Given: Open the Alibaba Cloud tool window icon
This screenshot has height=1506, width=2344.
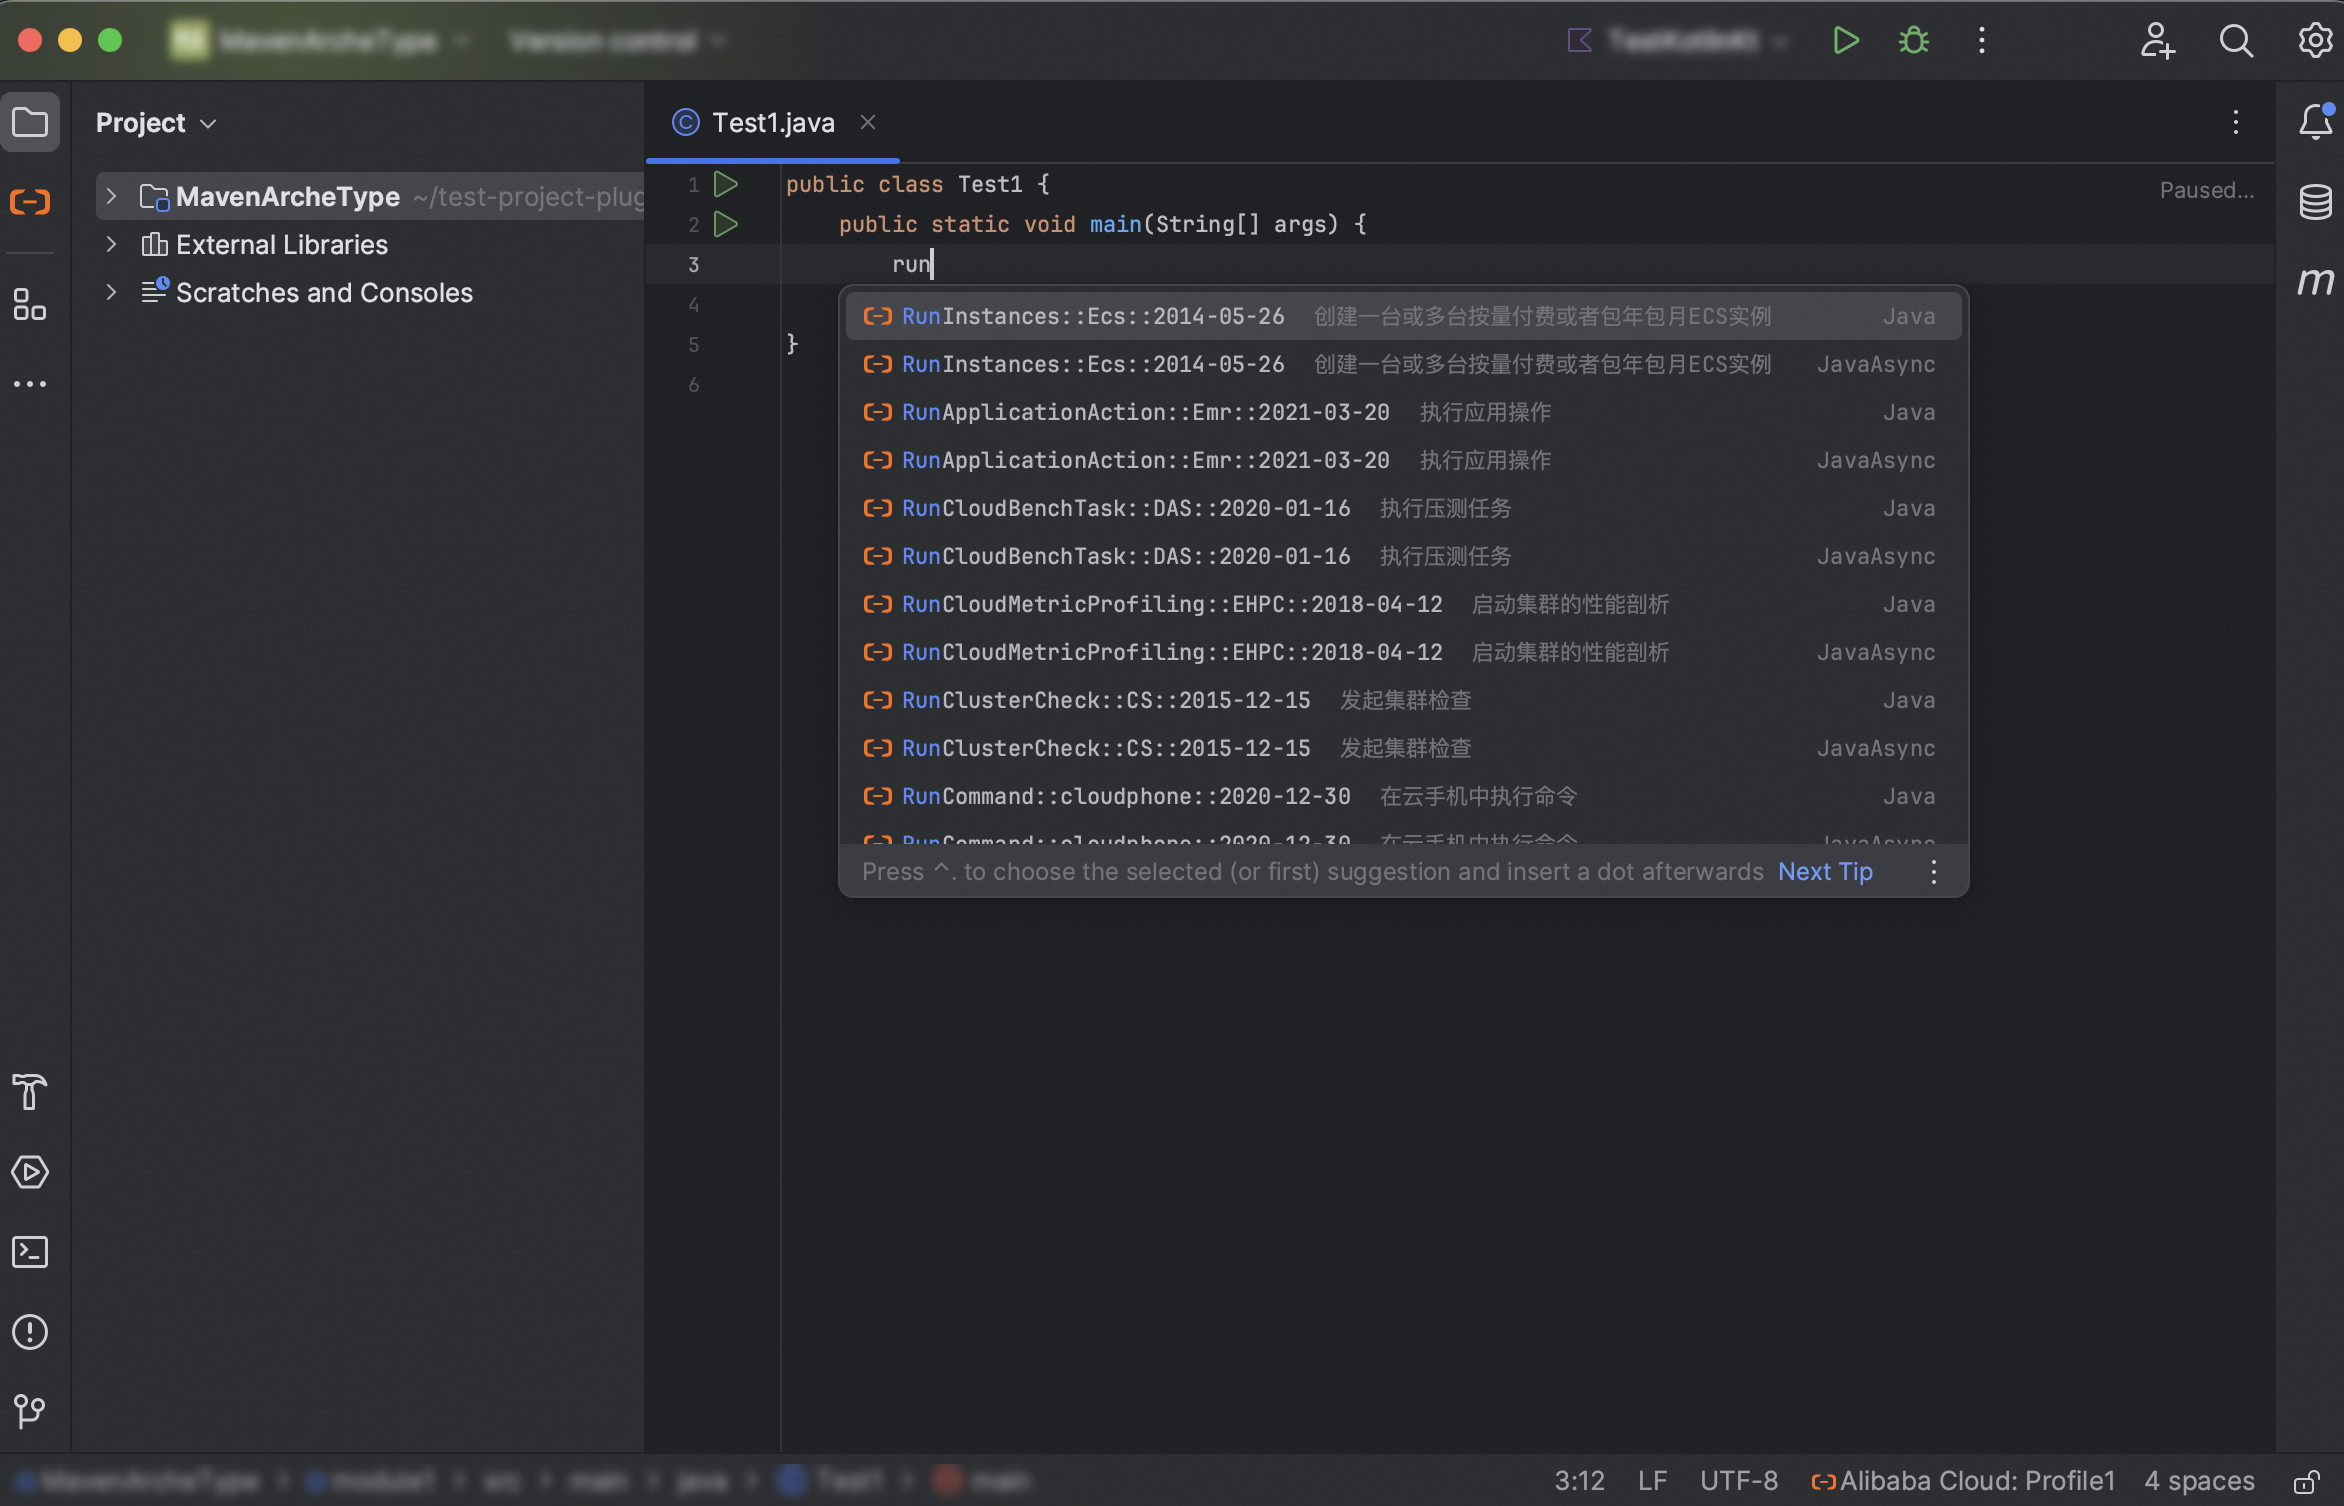Looking at the screenshot, I should tap(30, 203).
